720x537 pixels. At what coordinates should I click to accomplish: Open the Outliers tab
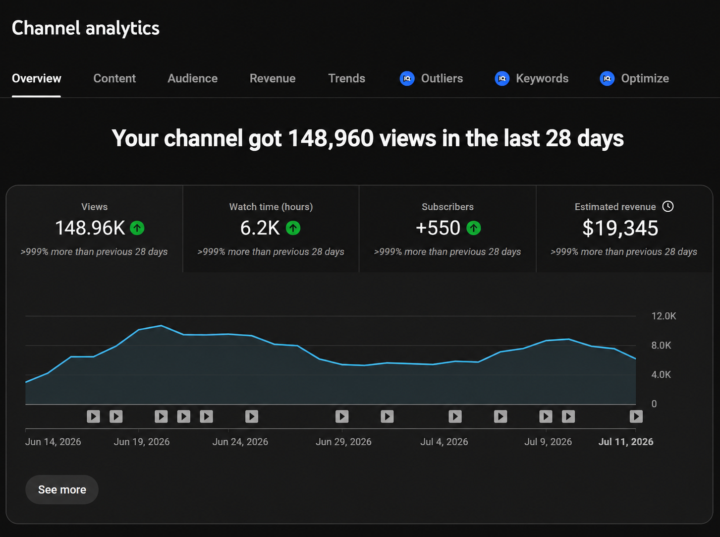(431, 79)
